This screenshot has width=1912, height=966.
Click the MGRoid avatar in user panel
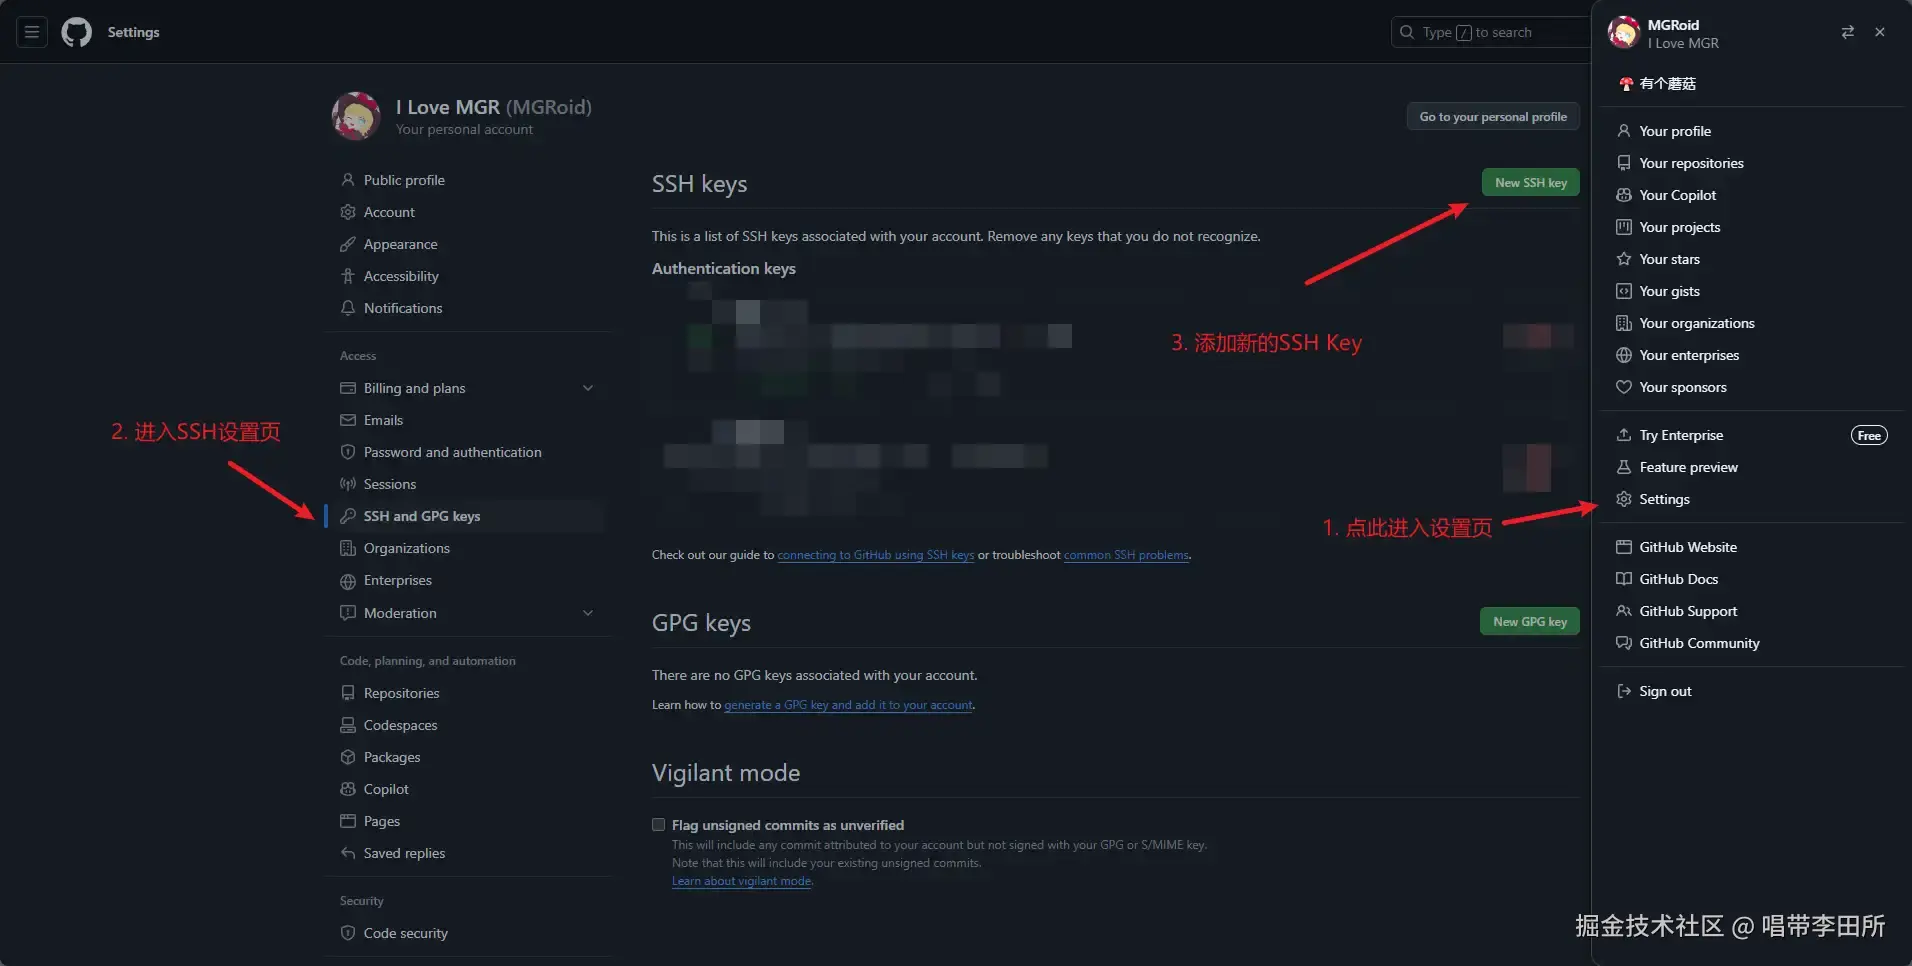pyautogui.click(x=1624, y=33)
